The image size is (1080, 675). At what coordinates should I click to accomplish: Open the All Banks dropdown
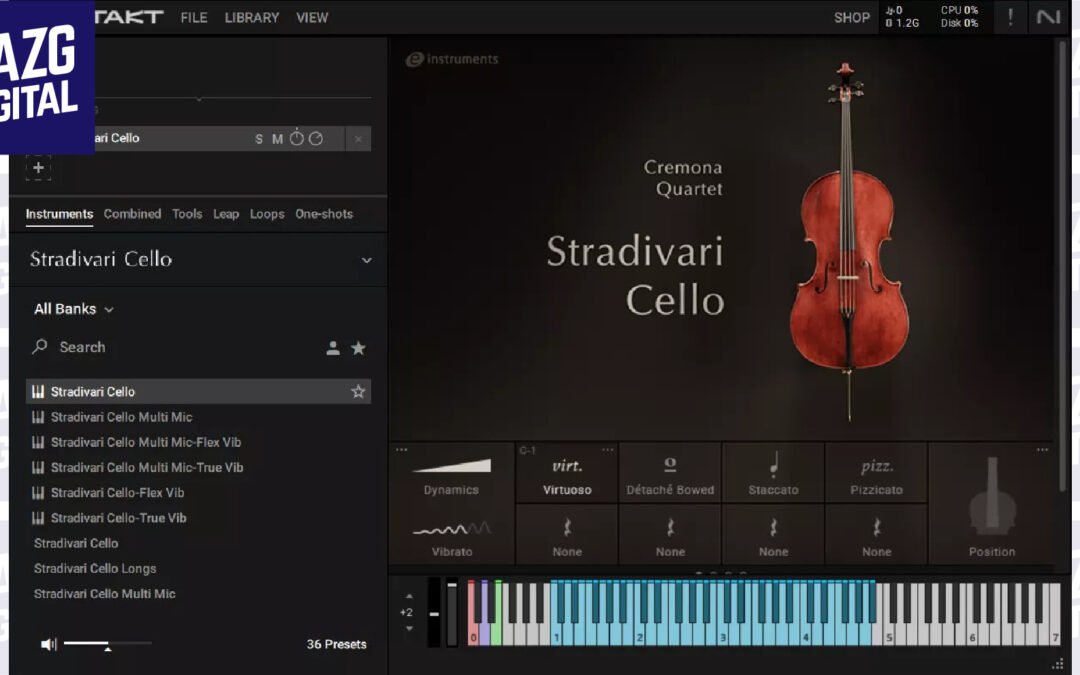pos(74,309)
